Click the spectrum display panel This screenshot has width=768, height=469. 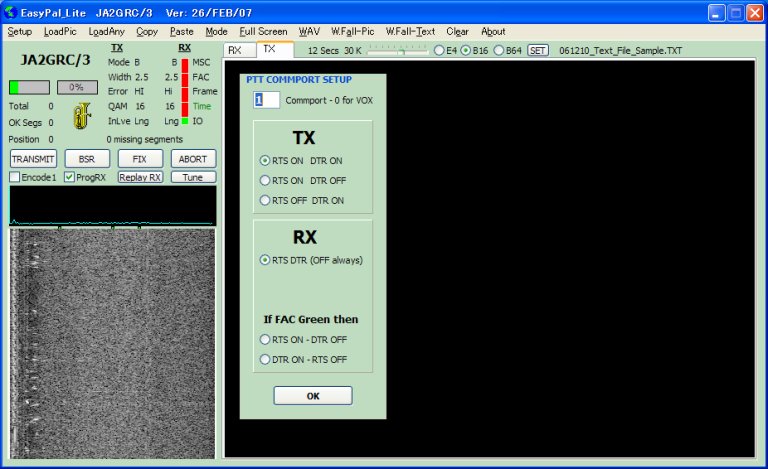coord(113,206)
